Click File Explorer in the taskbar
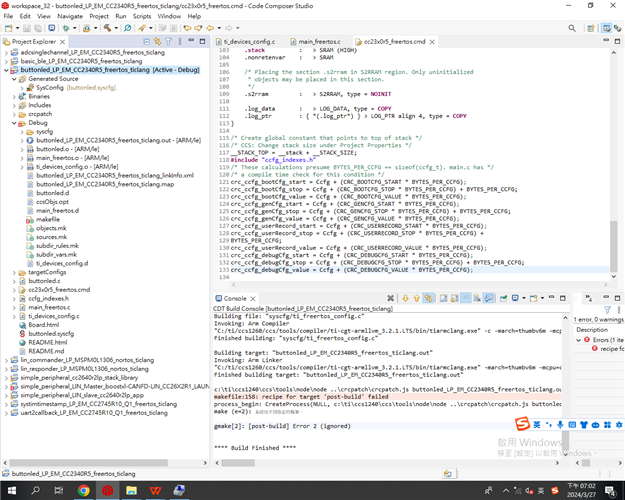625x500 pixels. 131,490
